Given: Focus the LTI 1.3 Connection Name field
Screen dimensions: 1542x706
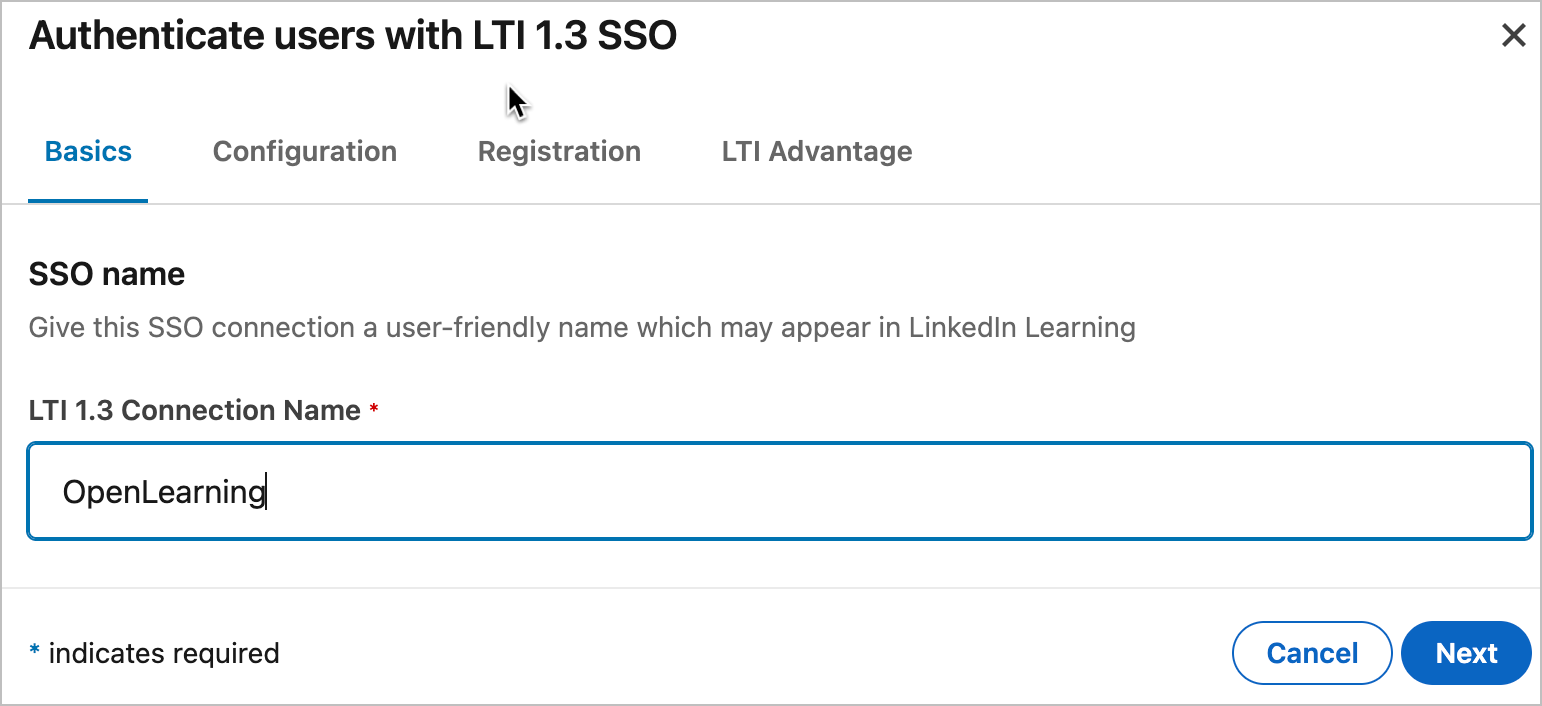Looking at the screenshot, I should coord(780,491).
